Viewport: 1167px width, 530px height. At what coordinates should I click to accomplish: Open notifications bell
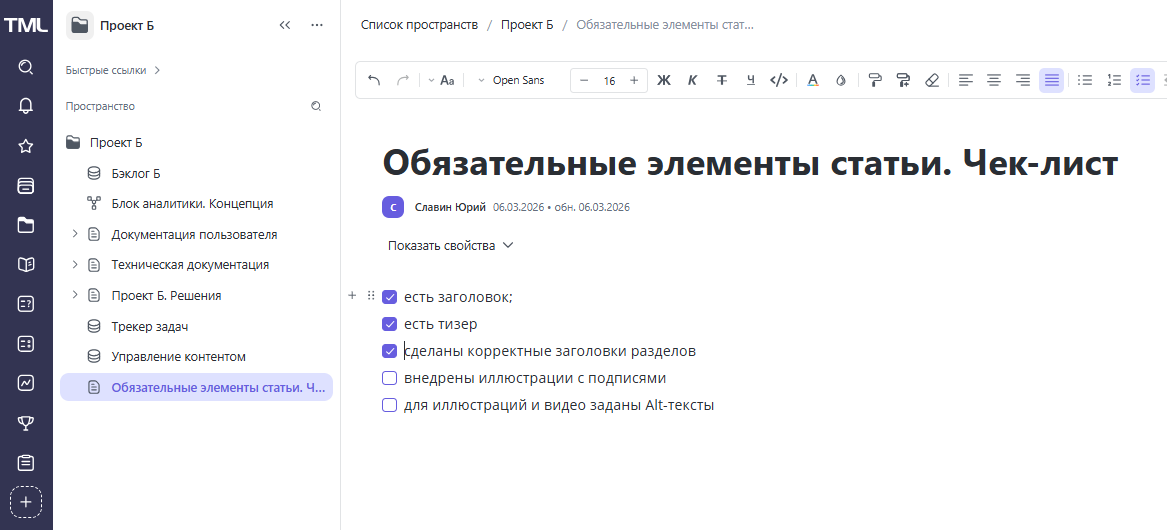coord(26,106)
